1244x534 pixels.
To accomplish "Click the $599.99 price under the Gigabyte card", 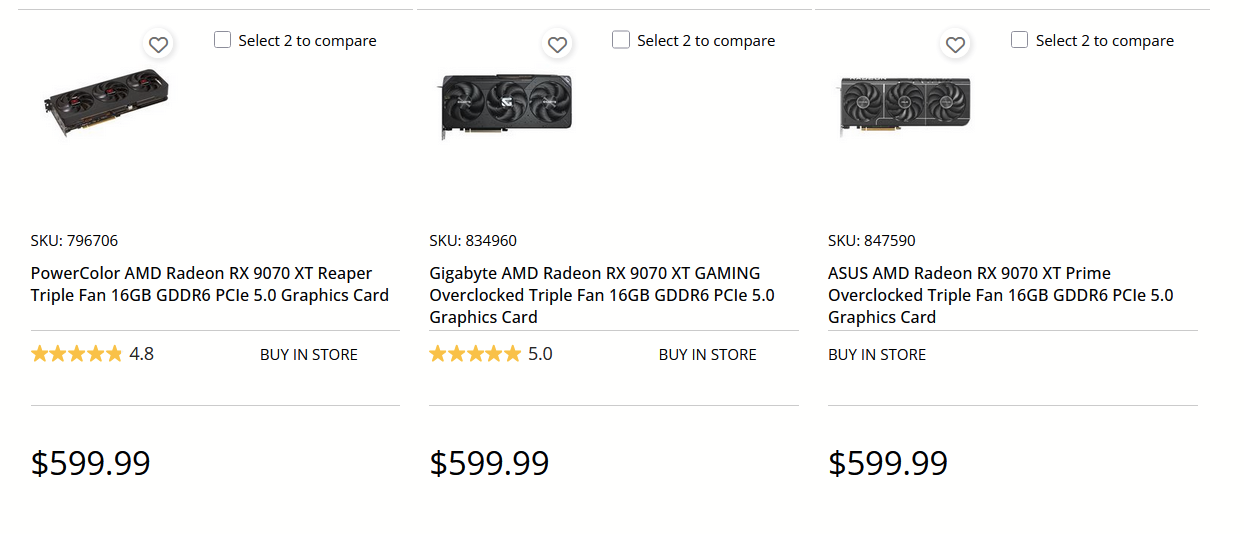I will (x=489, y=463).
